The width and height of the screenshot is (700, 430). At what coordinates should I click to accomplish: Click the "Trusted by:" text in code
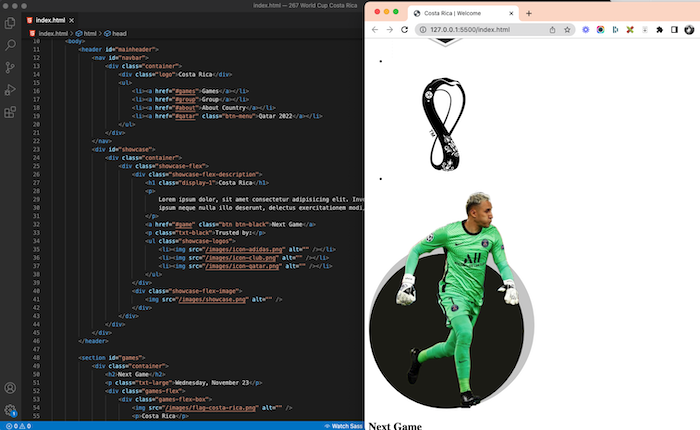pos(234,233)
